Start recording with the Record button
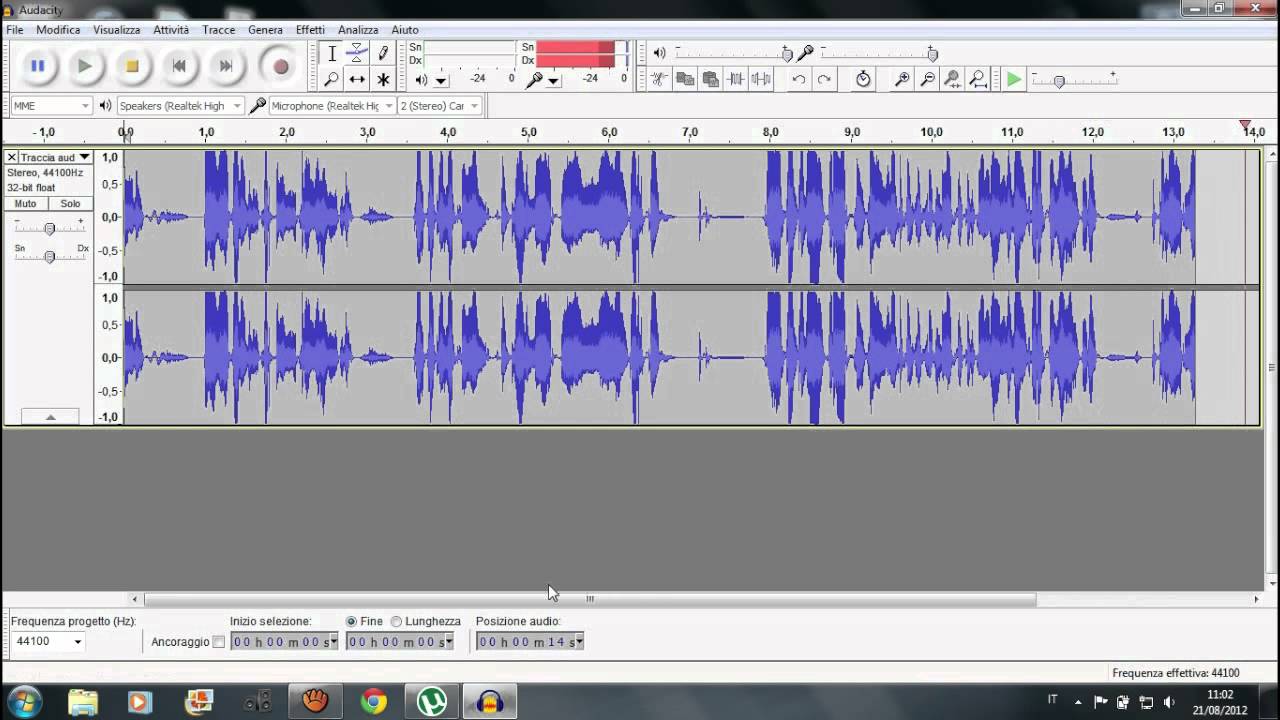The width and height of the screenshot is (1280, 720). pyautogui.click(x=280, y=66)
